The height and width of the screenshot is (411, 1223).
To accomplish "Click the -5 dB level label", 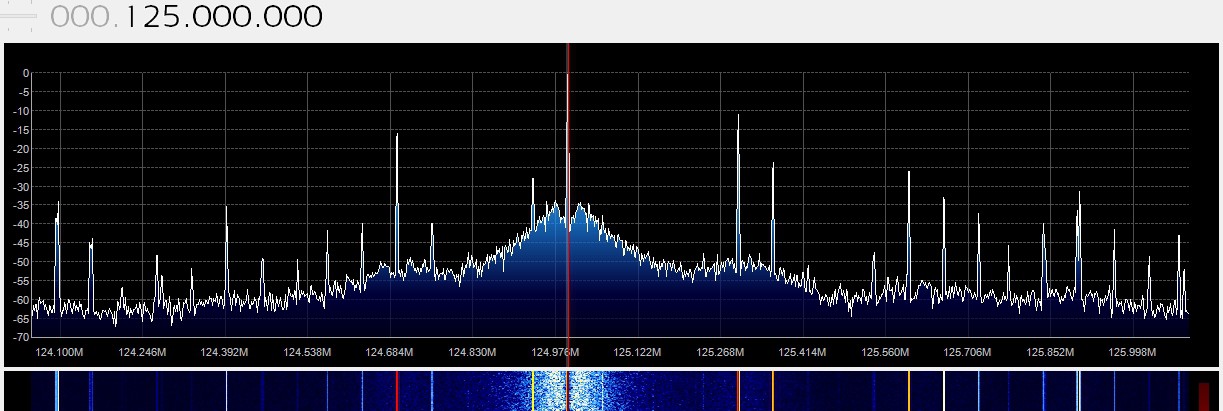I will click(x=24, y=92).
